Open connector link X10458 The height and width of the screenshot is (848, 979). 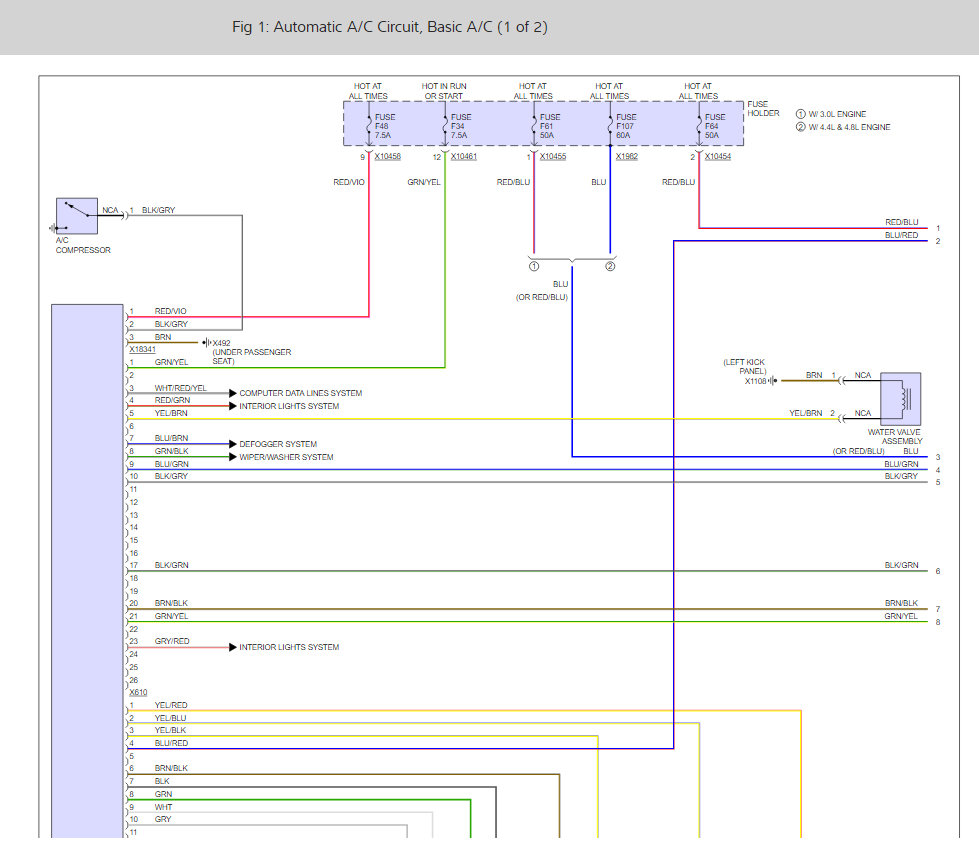tap(387, 157)
